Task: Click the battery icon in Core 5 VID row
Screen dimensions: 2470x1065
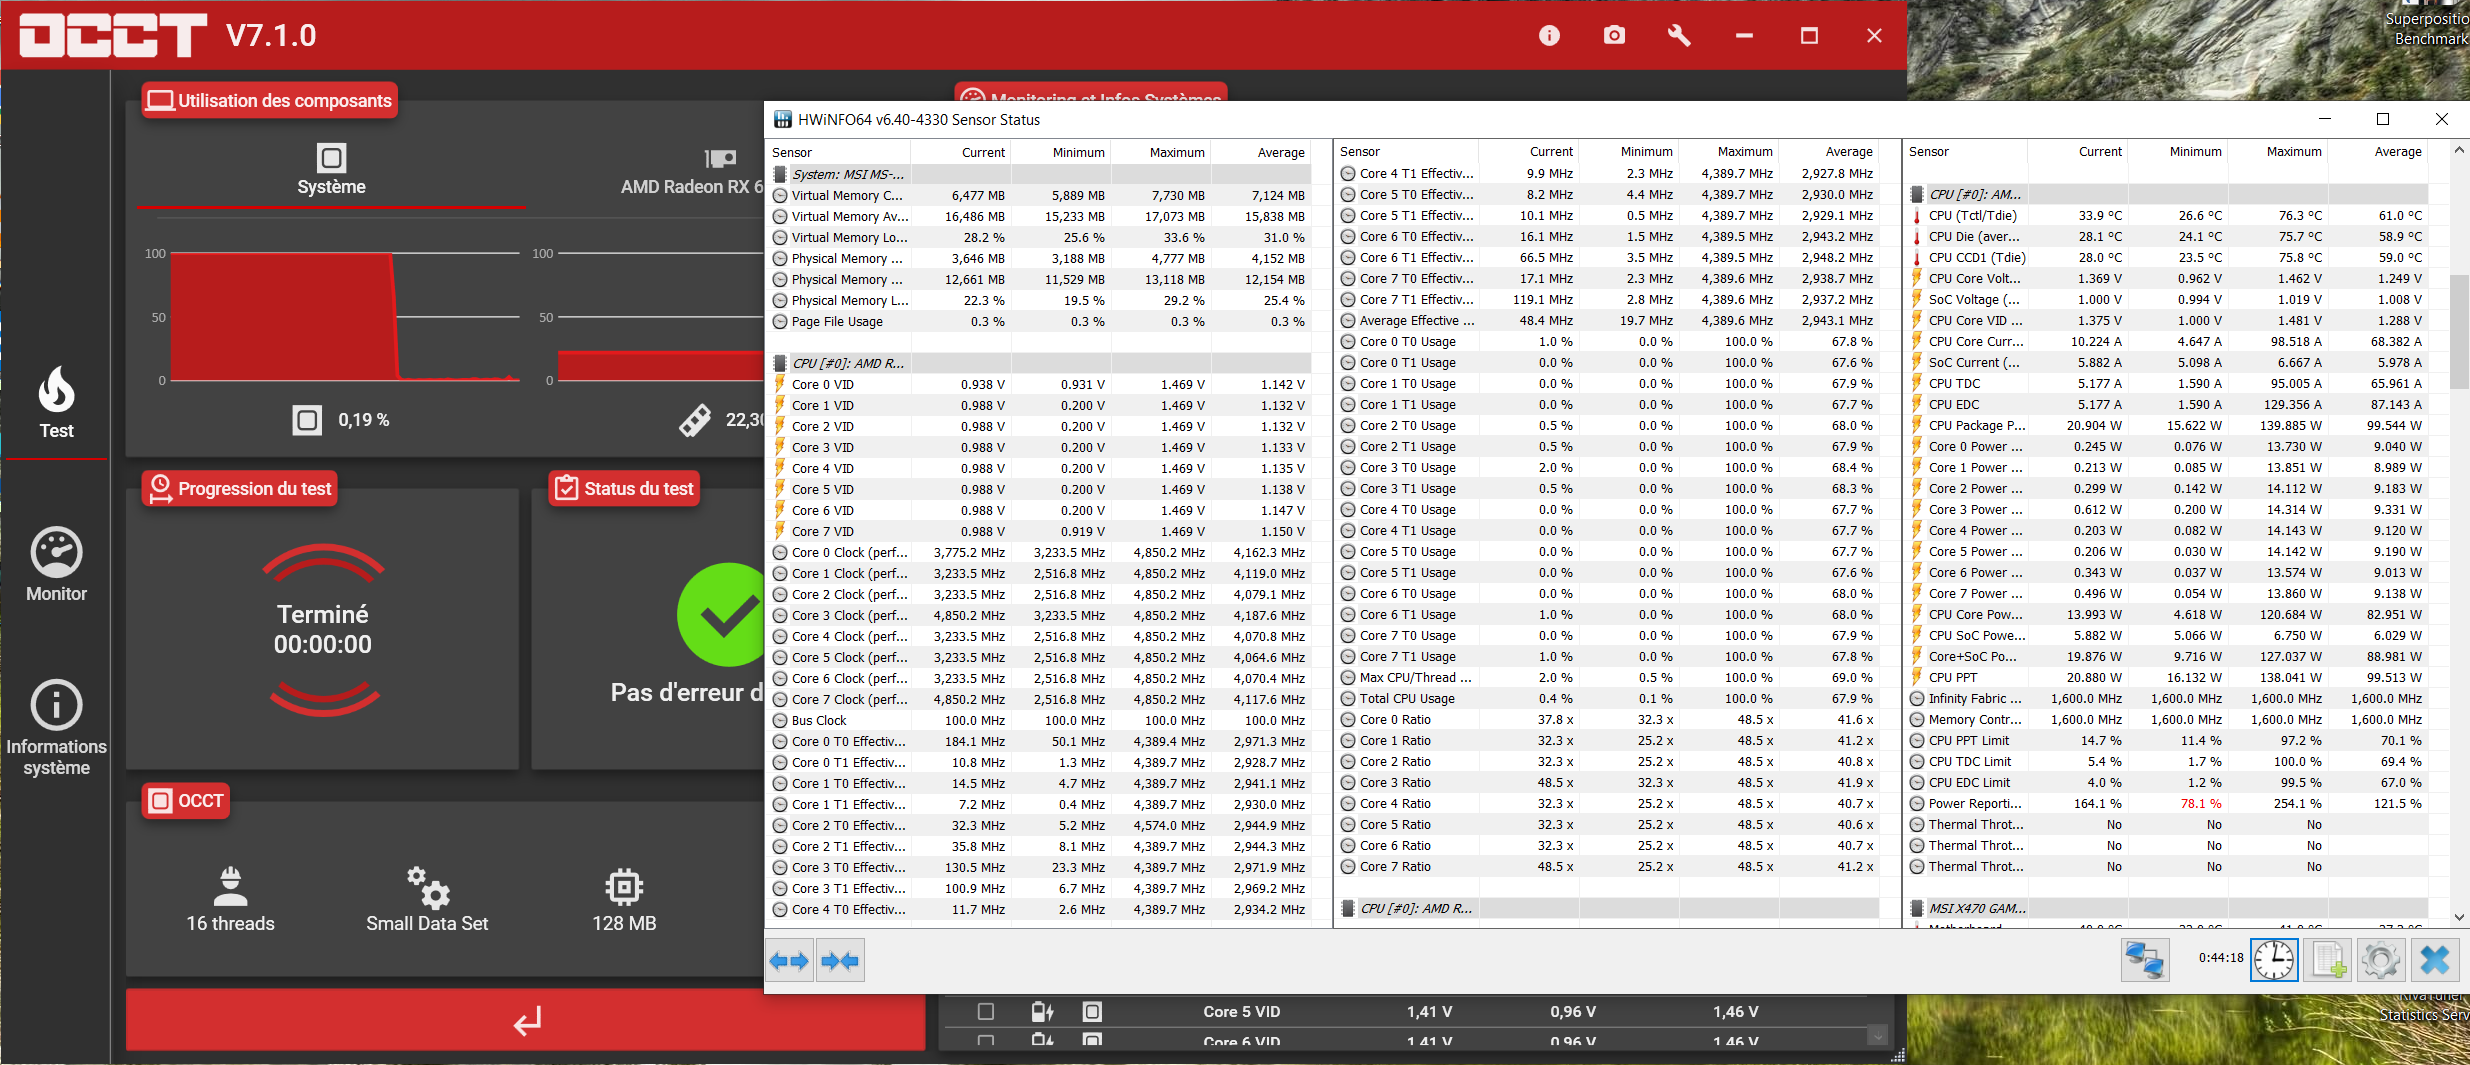Action: point(1042,1012)
